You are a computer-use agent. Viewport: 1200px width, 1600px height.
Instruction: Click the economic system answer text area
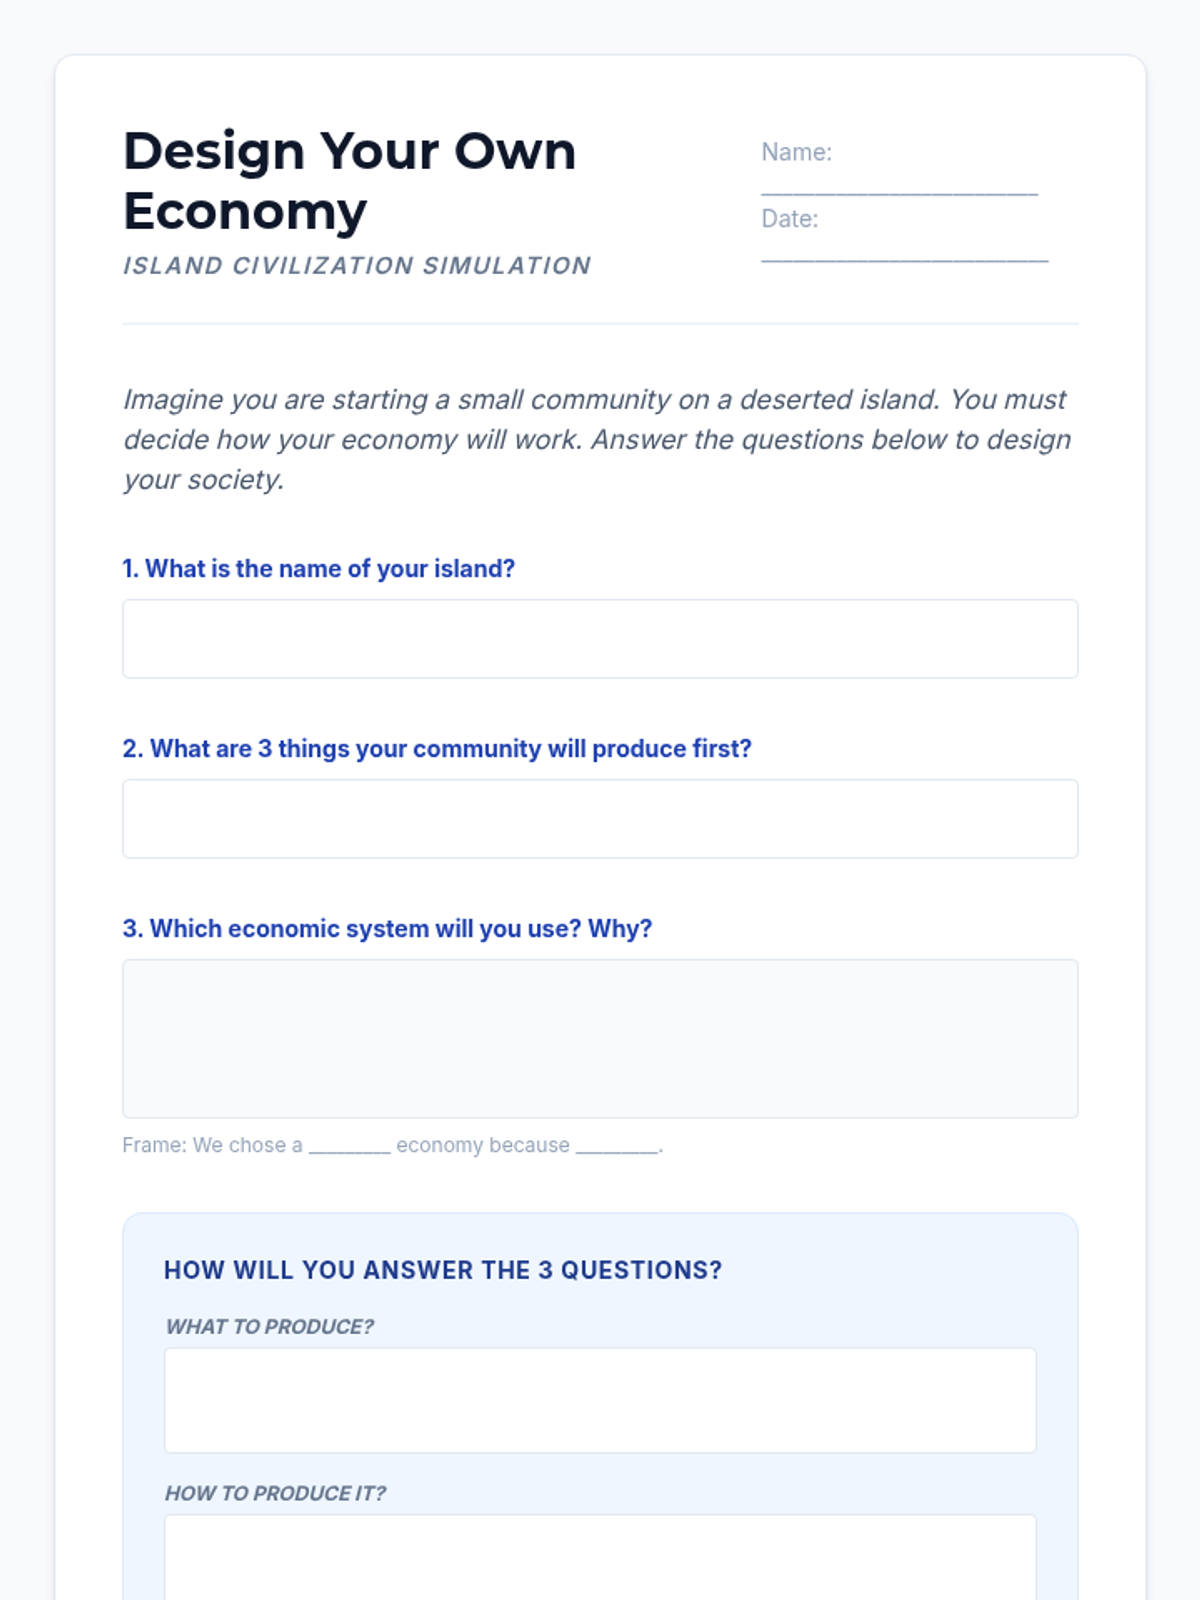pos(600,1039)
